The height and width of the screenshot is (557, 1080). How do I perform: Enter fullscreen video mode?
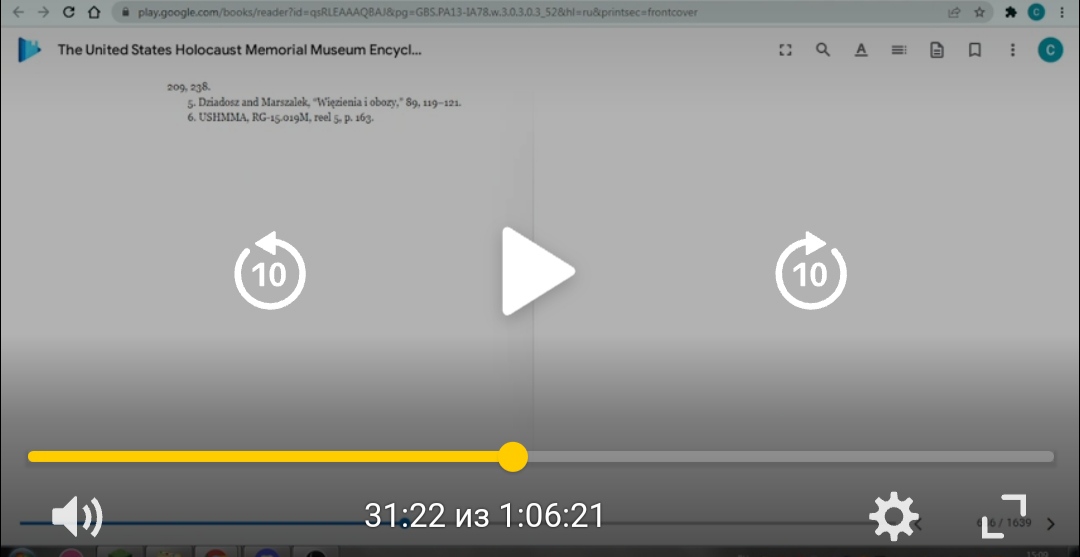[x=1004, y=516]
